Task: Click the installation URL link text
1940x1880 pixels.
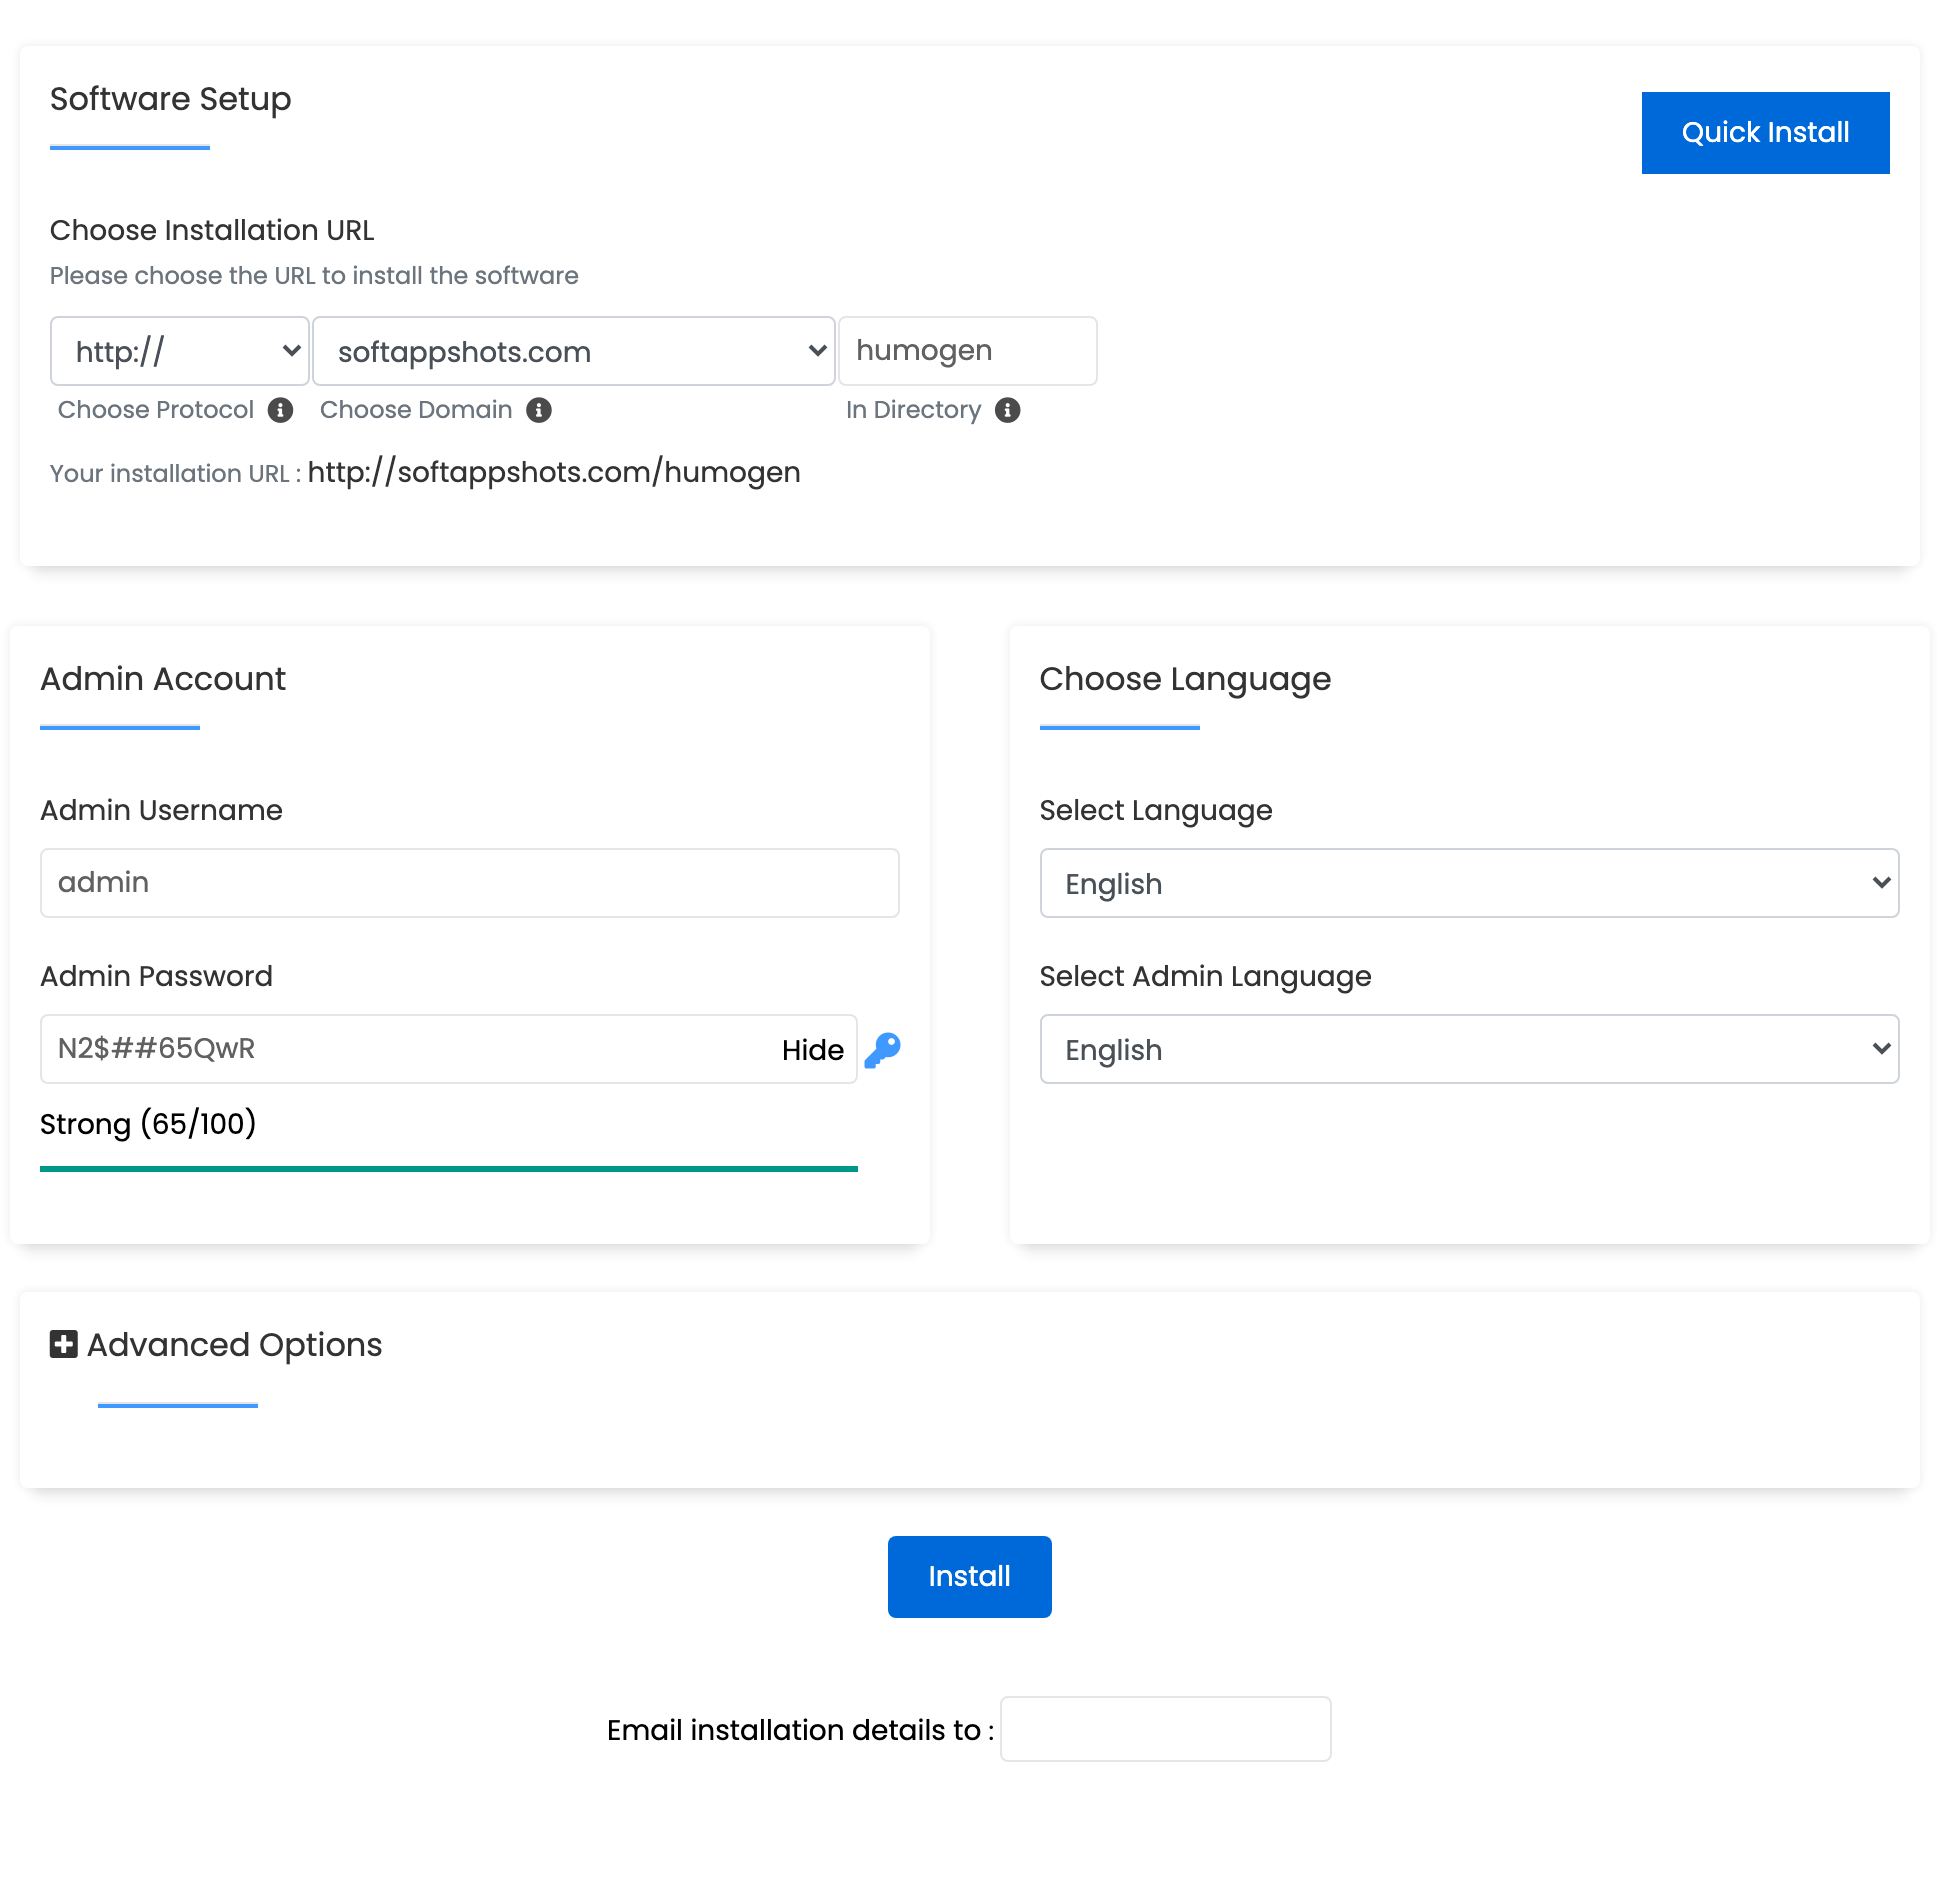Action: pyautogui.click(x=553, y=472)
